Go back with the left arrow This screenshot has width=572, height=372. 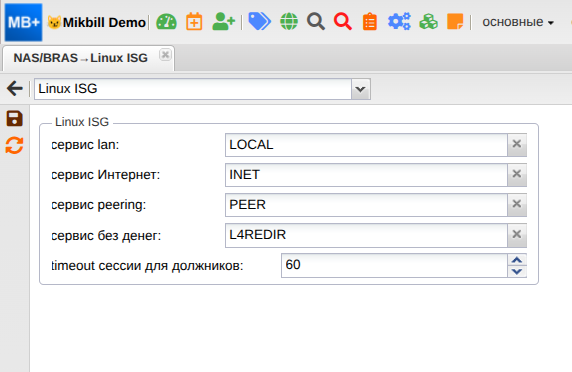point(15,89)
